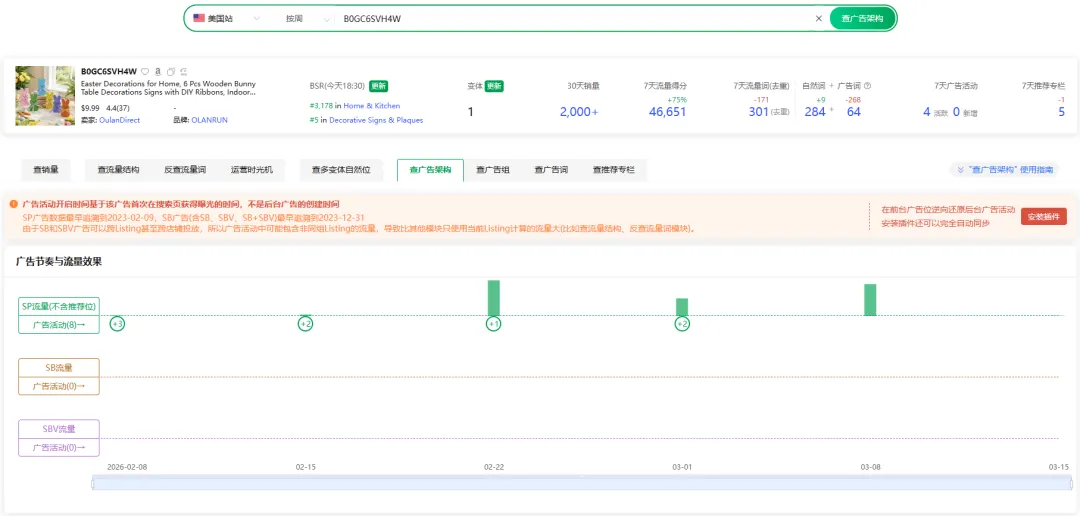Screen dimensions: 1080x516
Task: Open the 按周 time period dropdown
Action: [303, 18]
